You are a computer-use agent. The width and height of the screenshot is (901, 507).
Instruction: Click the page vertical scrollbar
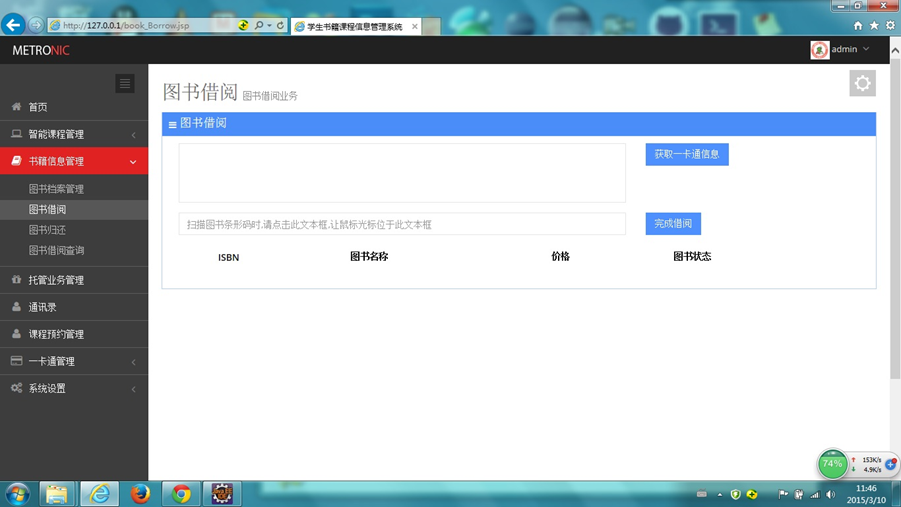(x=895, y=218)
